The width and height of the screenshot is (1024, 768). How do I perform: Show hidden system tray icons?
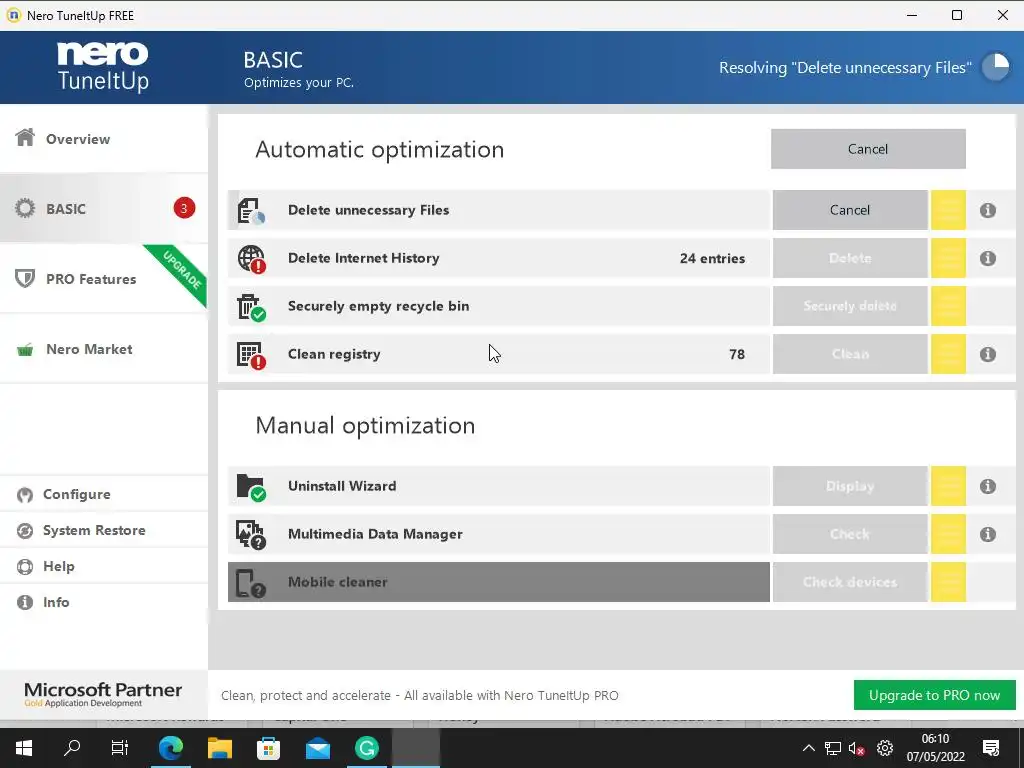tap(808, 748)
